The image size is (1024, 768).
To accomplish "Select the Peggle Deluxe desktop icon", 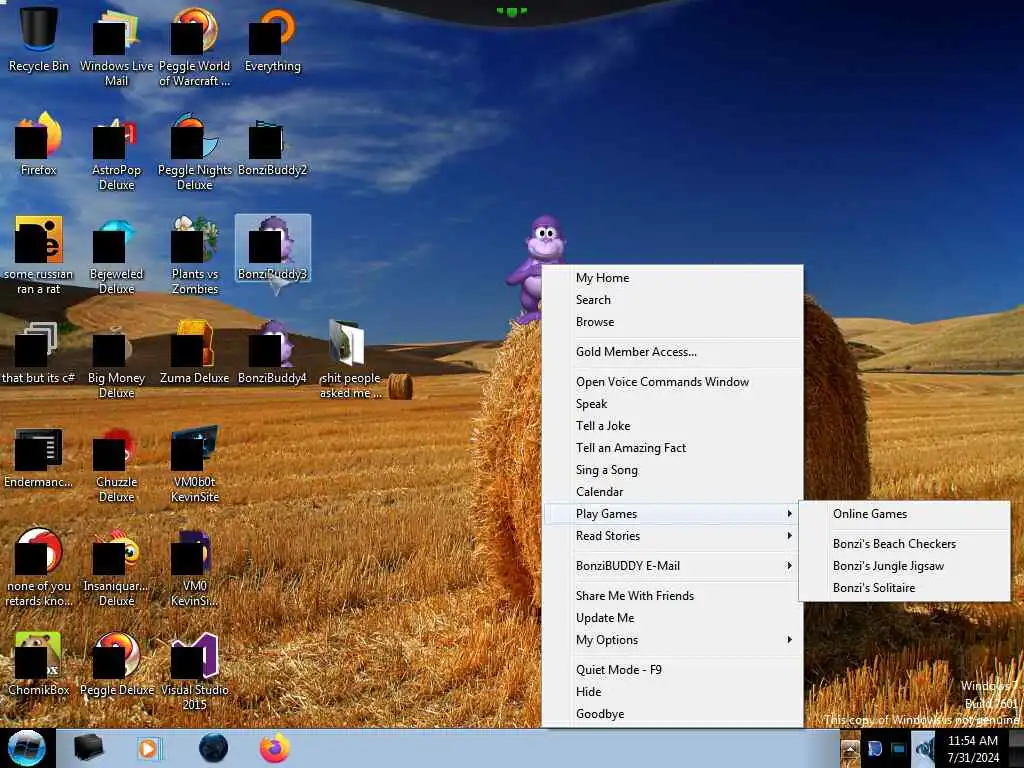I will tap(116, 663).
